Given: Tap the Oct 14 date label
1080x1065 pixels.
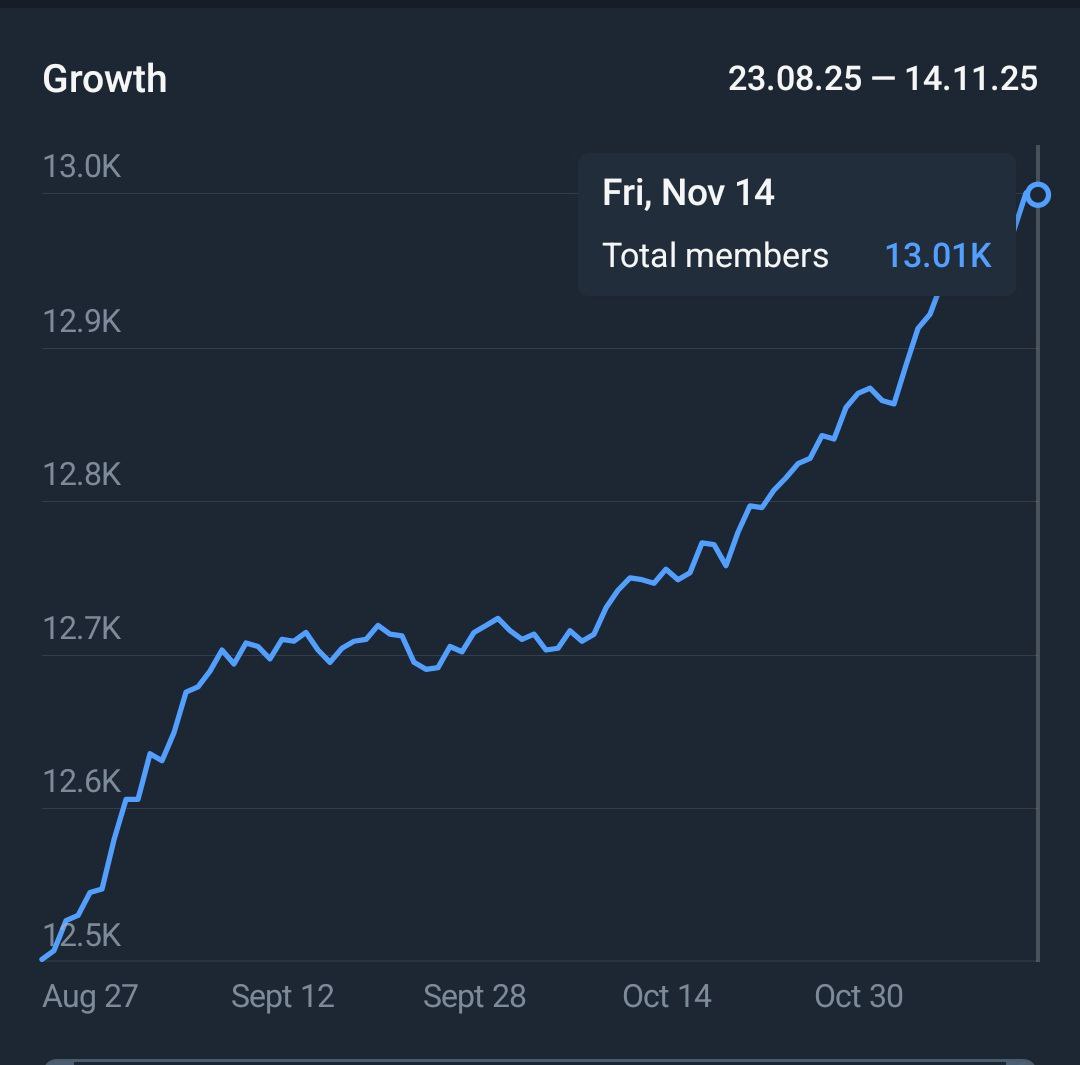Looking at the screenshot, I should (x=666, y=996).
